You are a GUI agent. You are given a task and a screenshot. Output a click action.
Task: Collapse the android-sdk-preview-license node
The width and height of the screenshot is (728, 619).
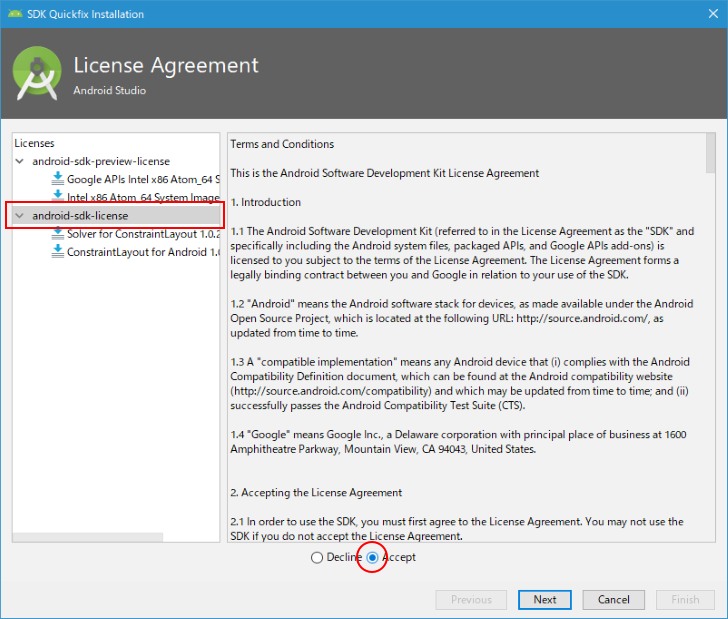click(x=20, y=161)
